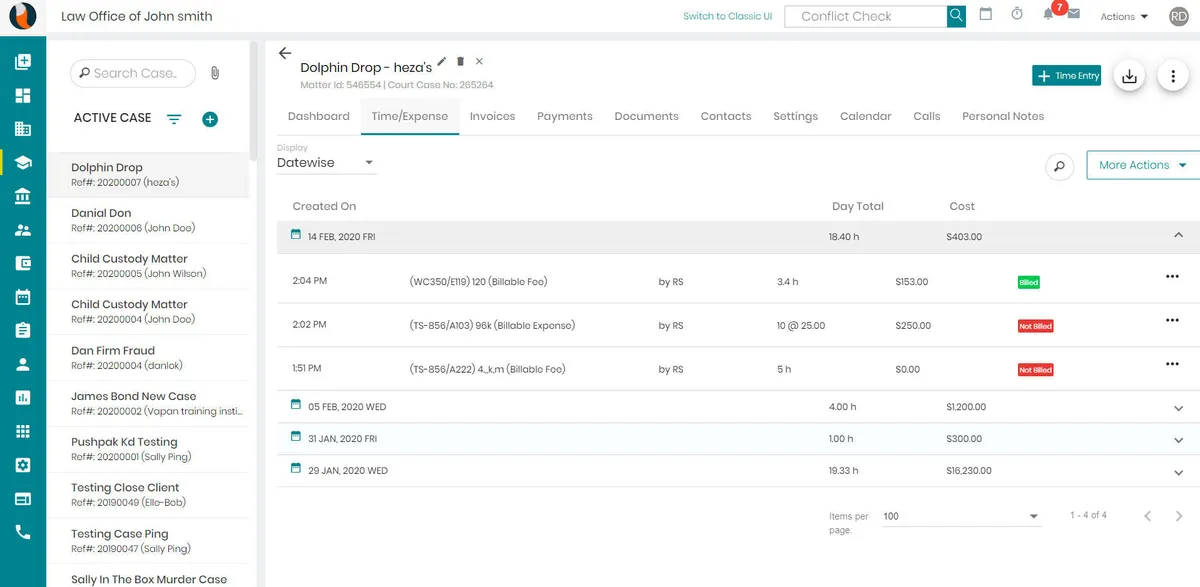1200x587 pixels.
Task: Click the trash delete icon beside case title
Action: (460, 62)
